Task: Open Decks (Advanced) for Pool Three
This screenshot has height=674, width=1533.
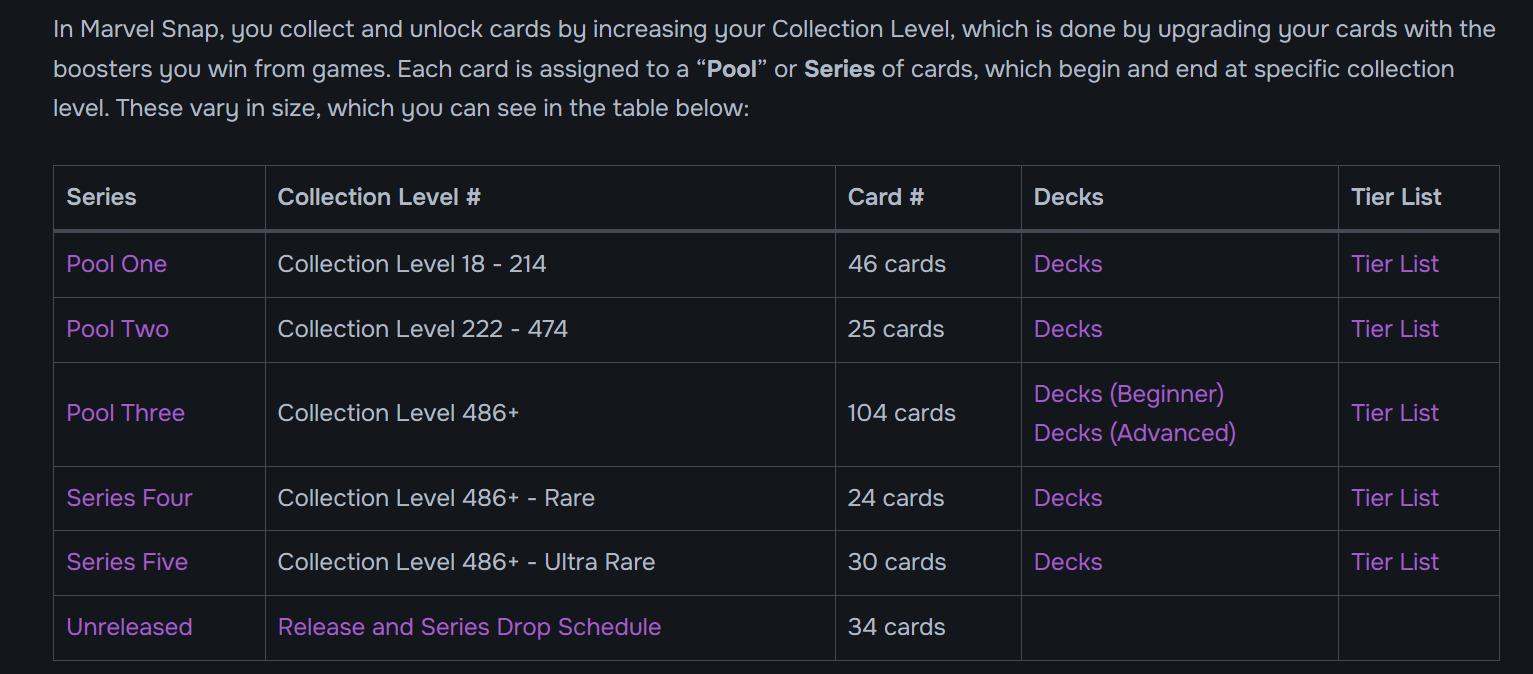Action: click(x=1135, y=433)
